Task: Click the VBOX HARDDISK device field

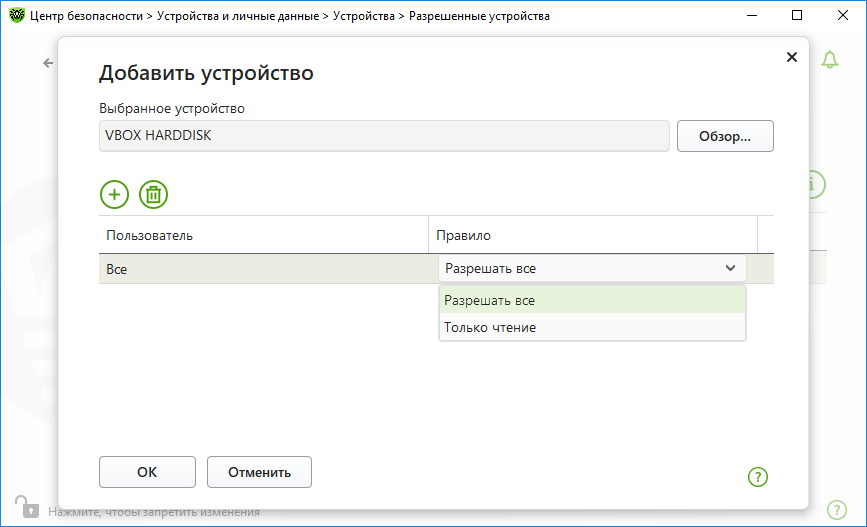Action: [384, 135]
